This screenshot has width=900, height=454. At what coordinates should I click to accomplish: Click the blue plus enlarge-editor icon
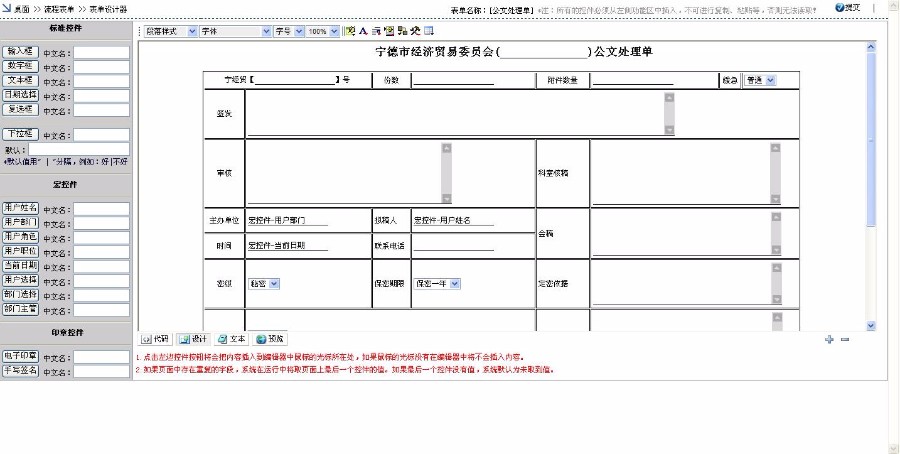coord(829,339)
